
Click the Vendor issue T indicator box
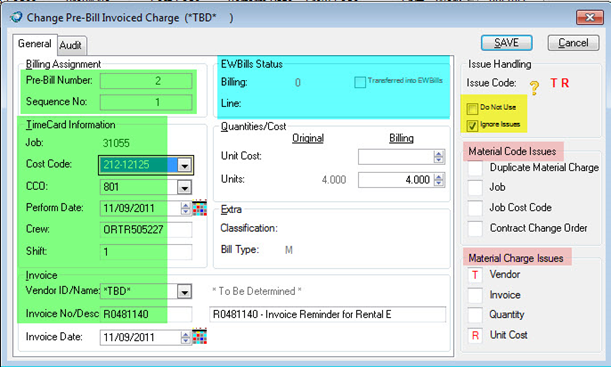(475, 275)
